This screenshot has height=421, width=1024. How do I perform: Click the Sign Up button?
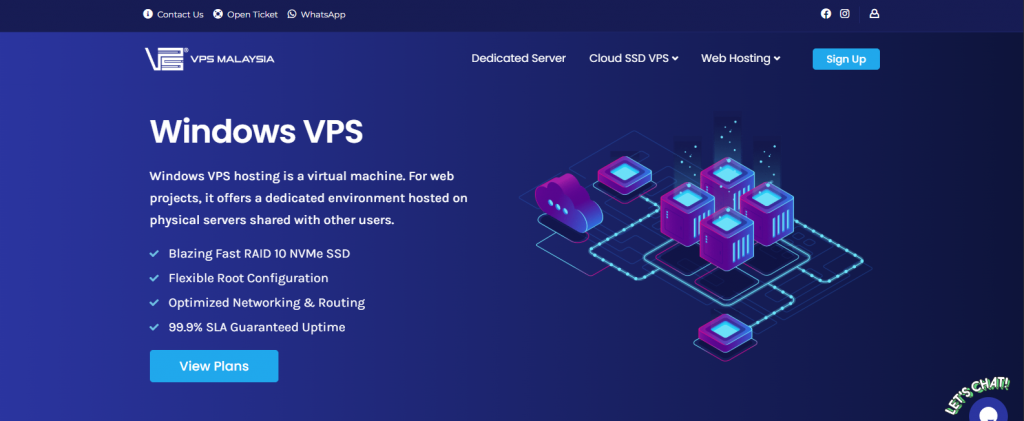[846, 59]
